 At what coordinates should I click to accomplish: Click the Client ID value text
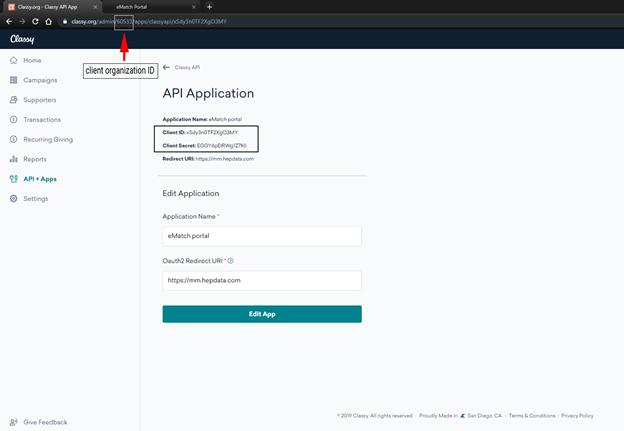[212, 133]
